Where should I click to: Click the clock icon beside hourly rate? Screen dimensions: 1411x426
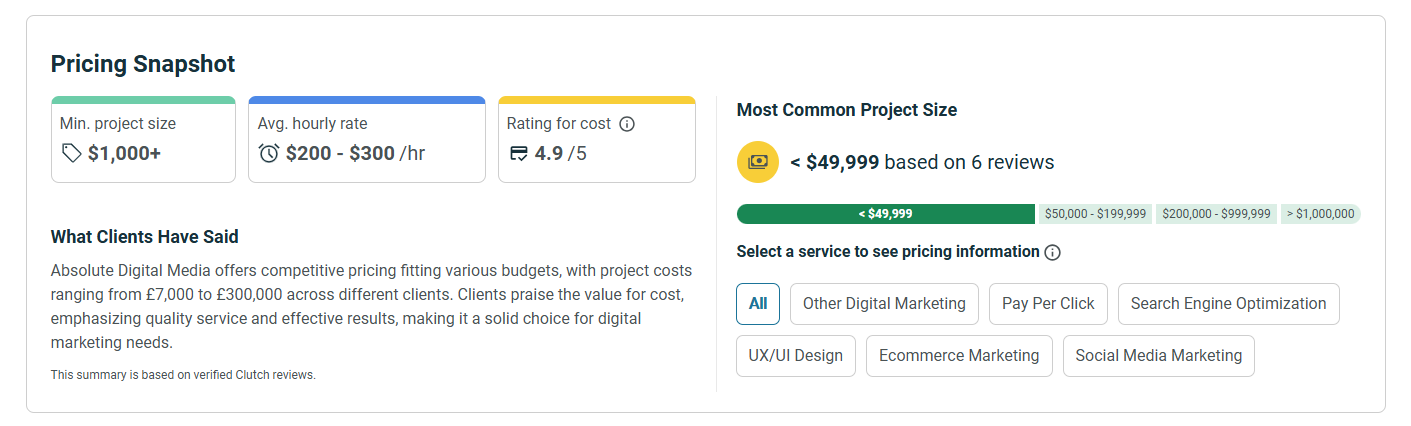point(269,153)
